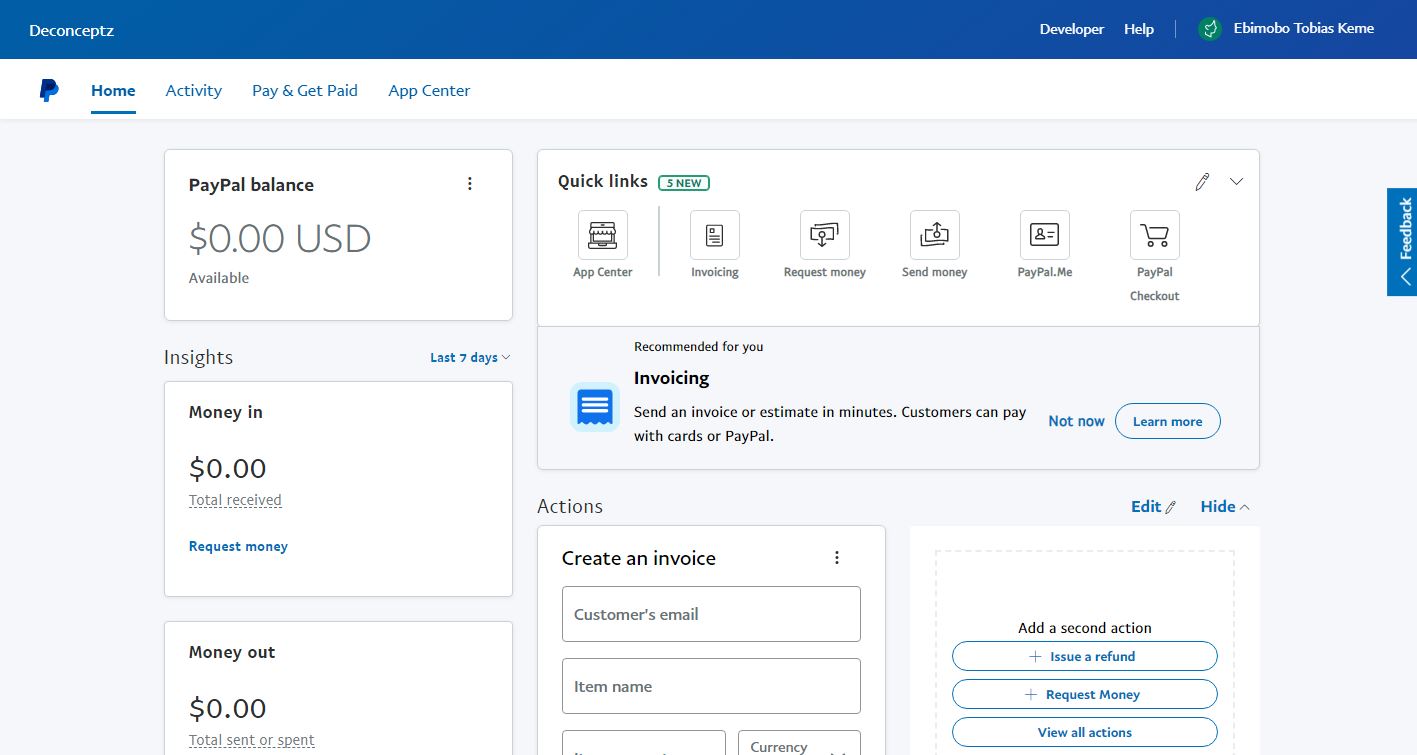The height and width of the screenshot is (755, 1417).
Task: Click the View all actions button
Action: pos(1085,732)
